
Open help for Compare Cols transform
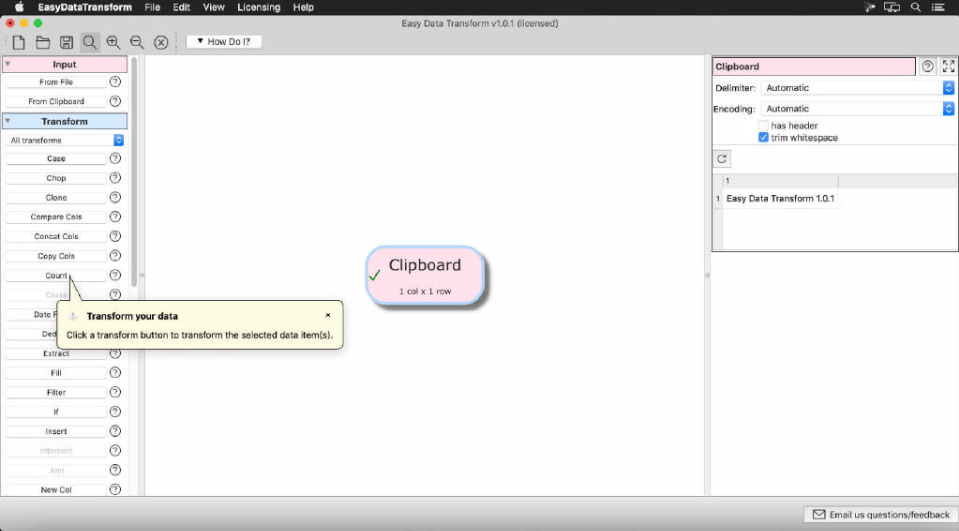click(115, 217)
